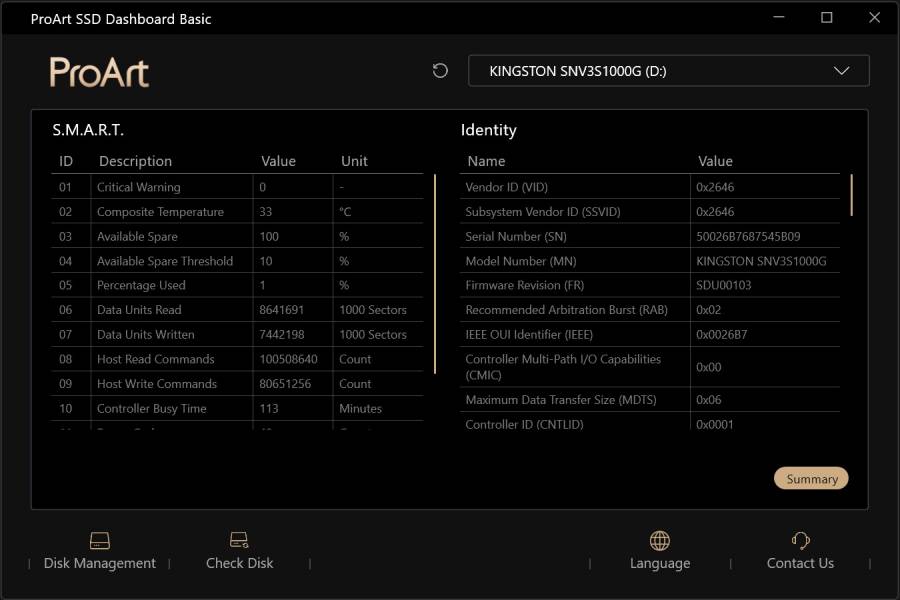This screenshot has width=900, height=600.
Task: Close the ProArt SSD Dashboard window
Action: [x=874, y=17]
